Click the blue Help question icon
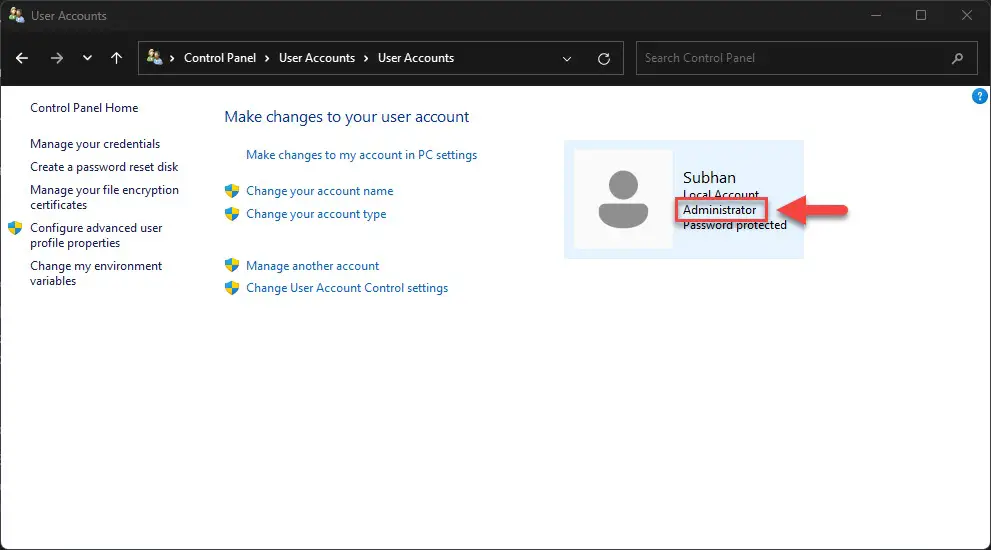The image size is (991, 550). [980, 96]
